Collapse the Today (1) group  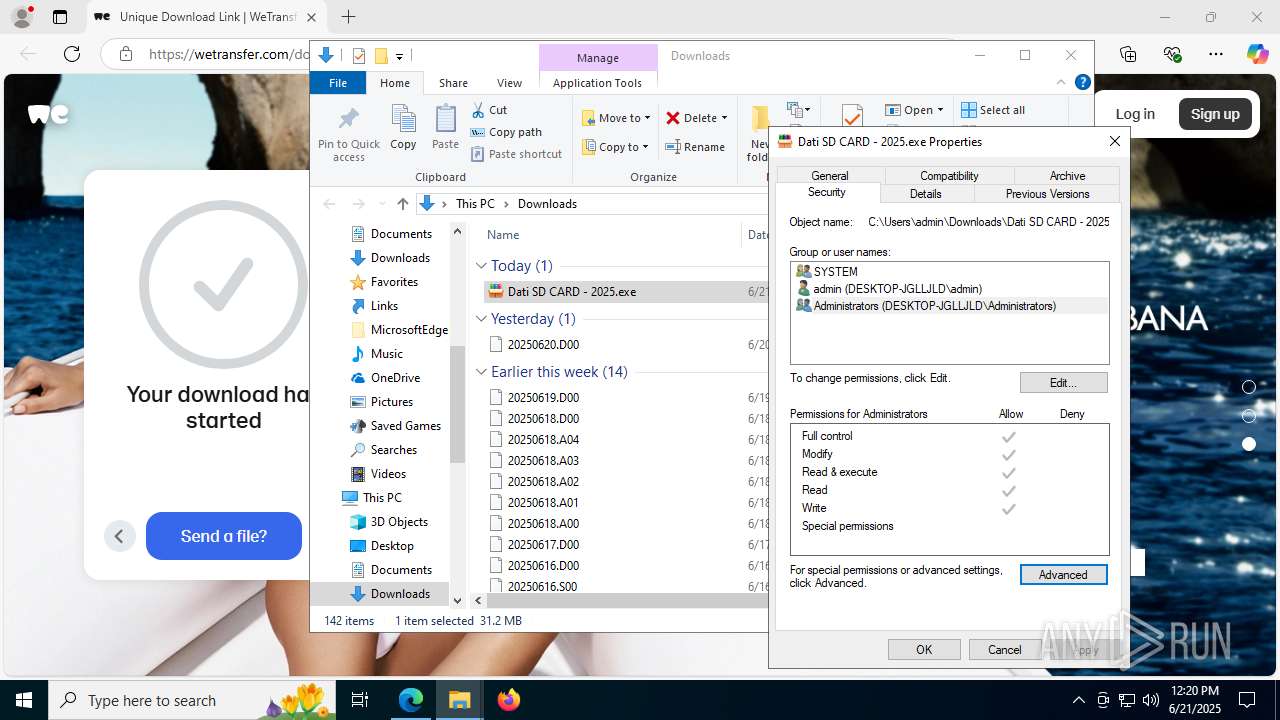[481, 266]
